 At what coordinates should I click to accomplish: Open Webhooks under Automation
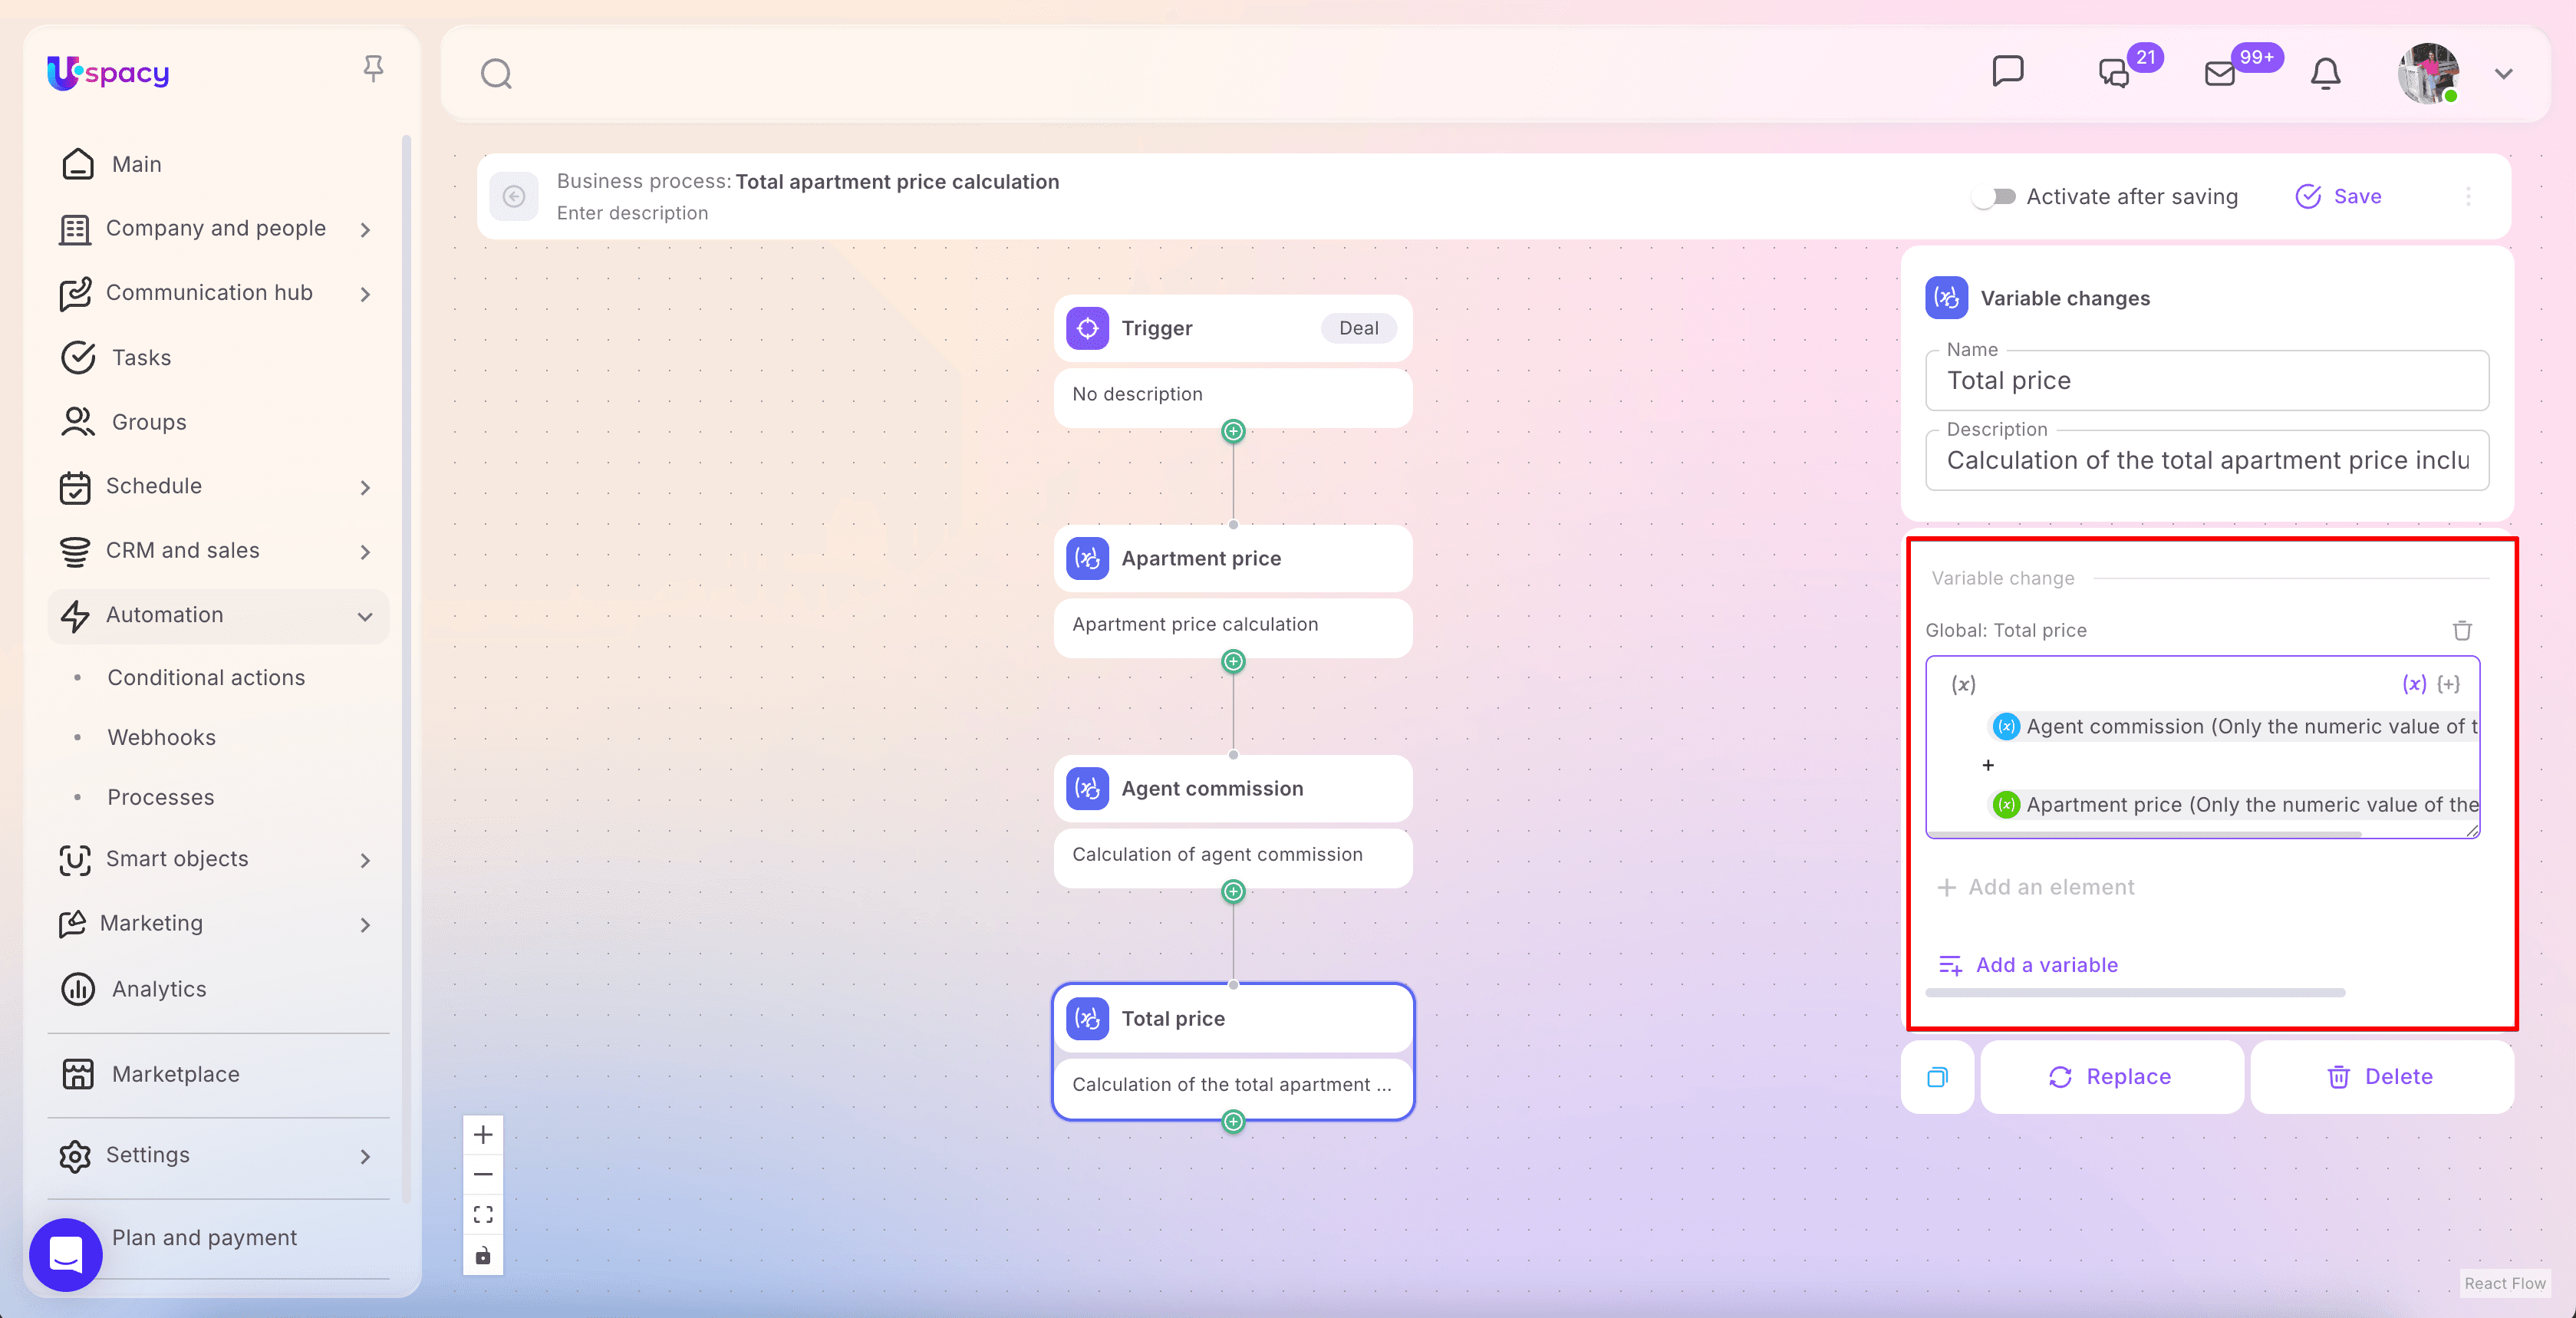161,738
